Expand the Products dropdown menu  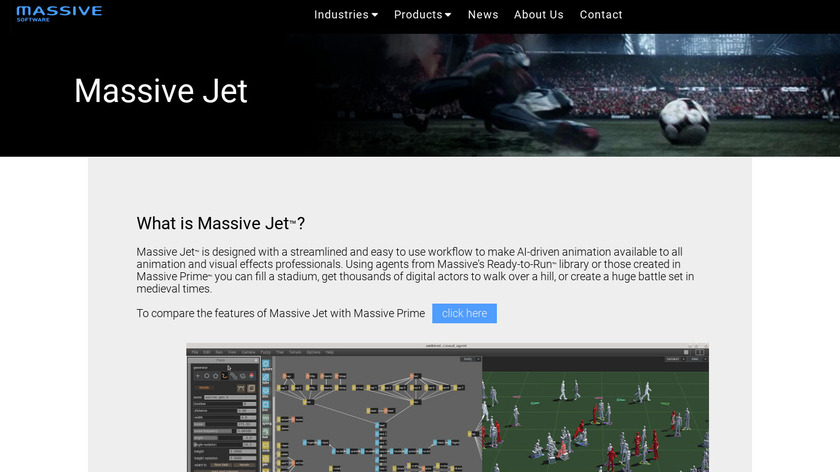pyautogui.click(x=422, y=14)
